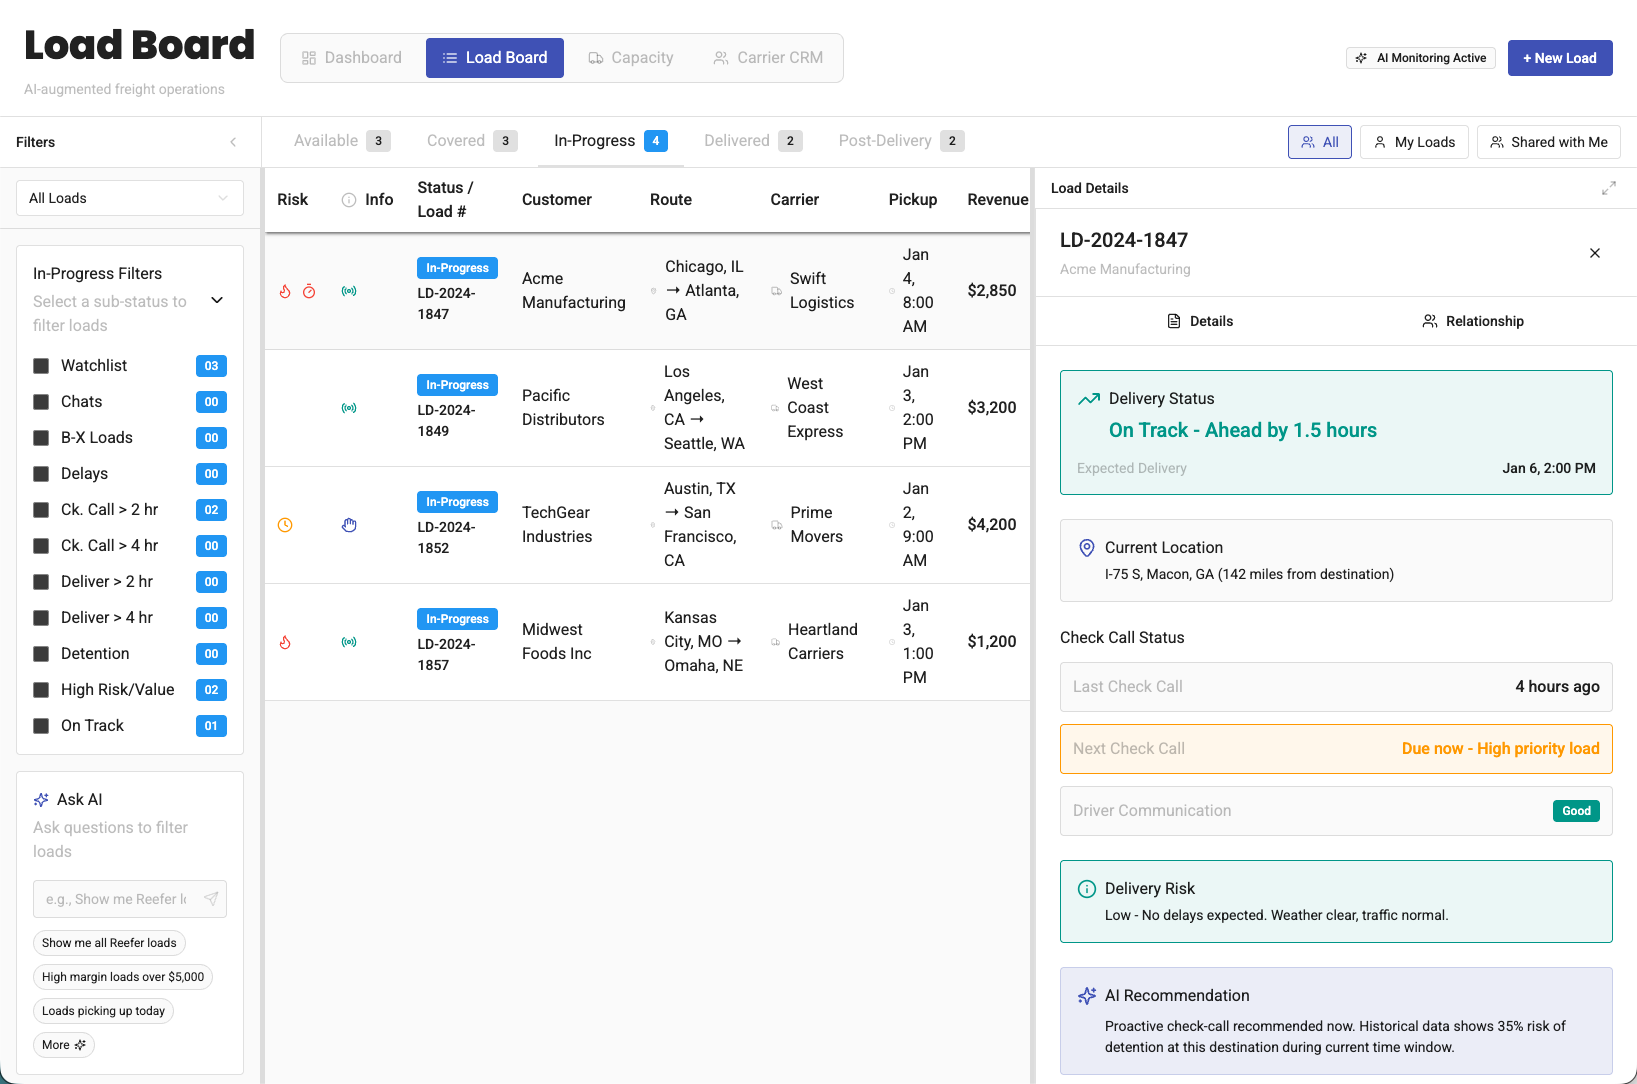
Task: Open the Relationship tab in Load Details
Action: click(1473, 321)
